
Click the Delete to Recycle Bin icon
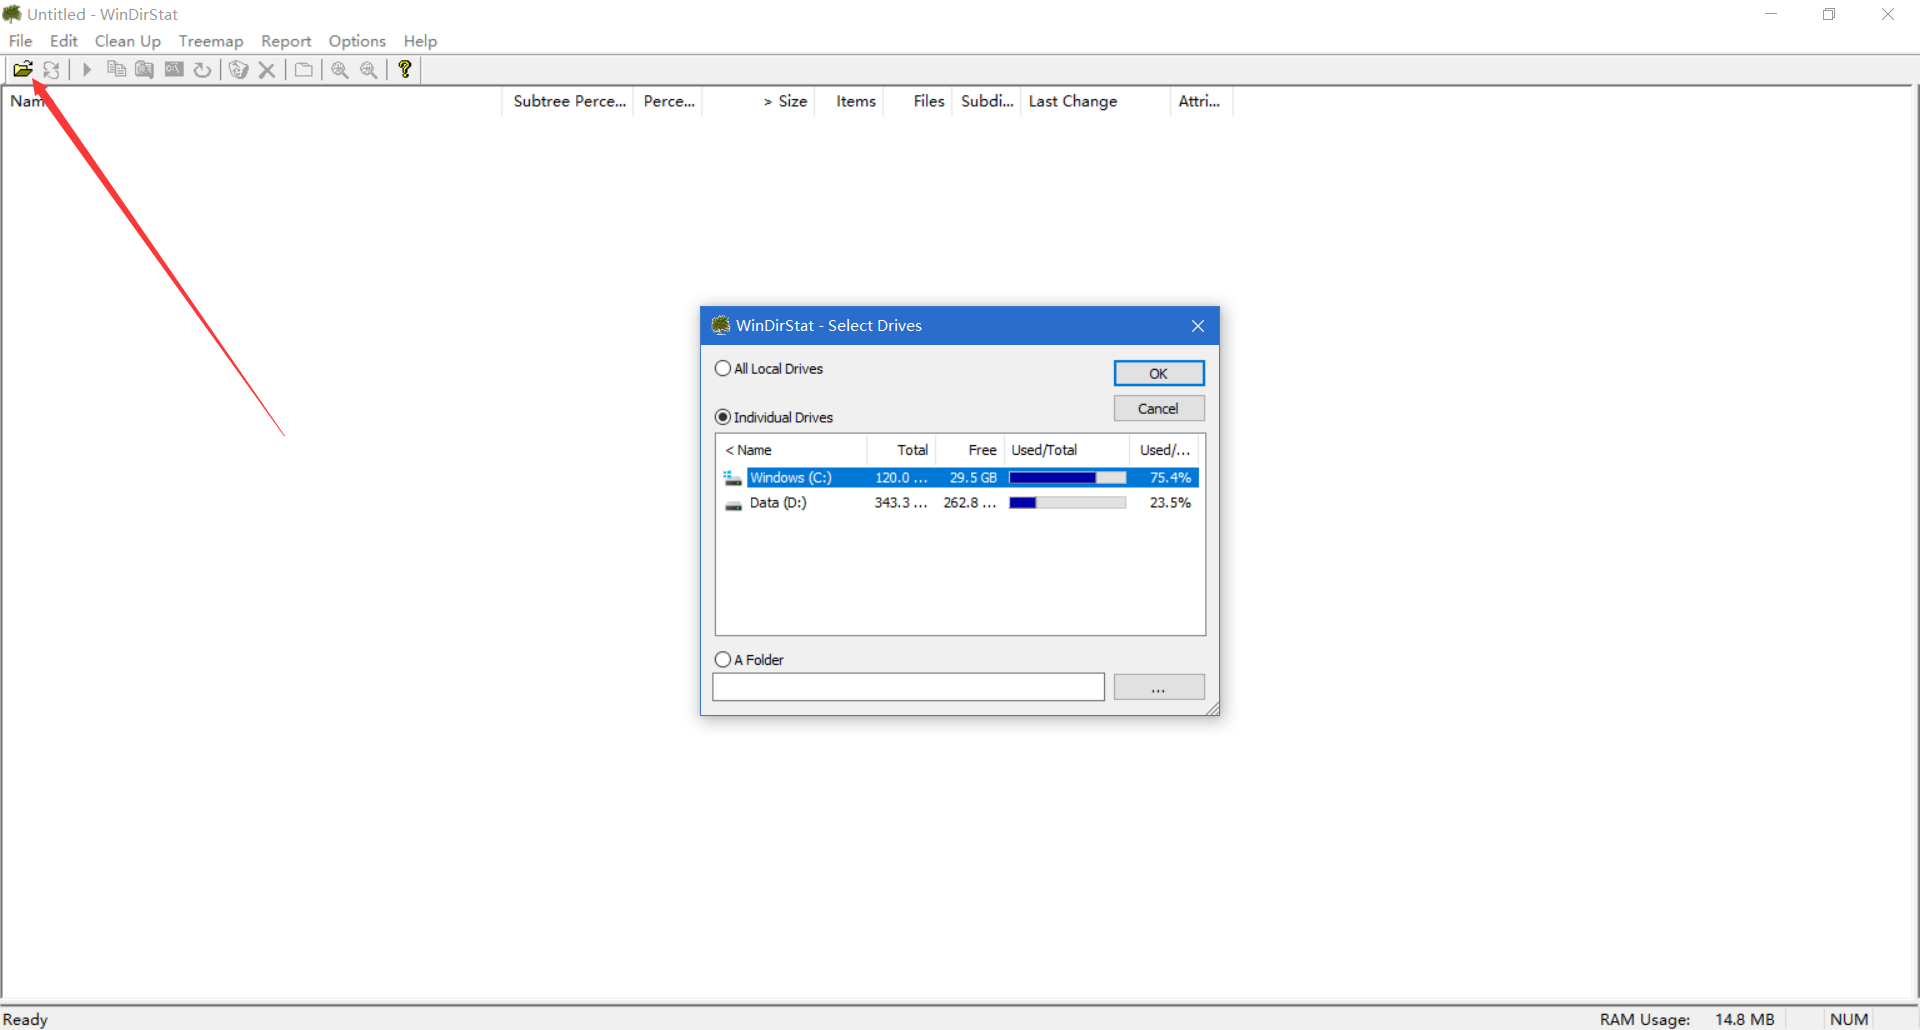point(238,69)
